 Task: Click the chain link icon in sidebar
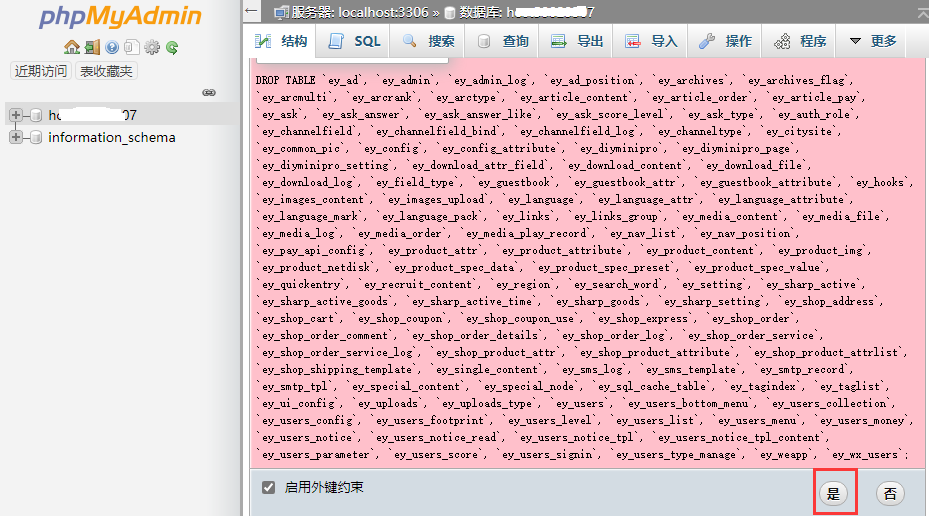[209, 92]
